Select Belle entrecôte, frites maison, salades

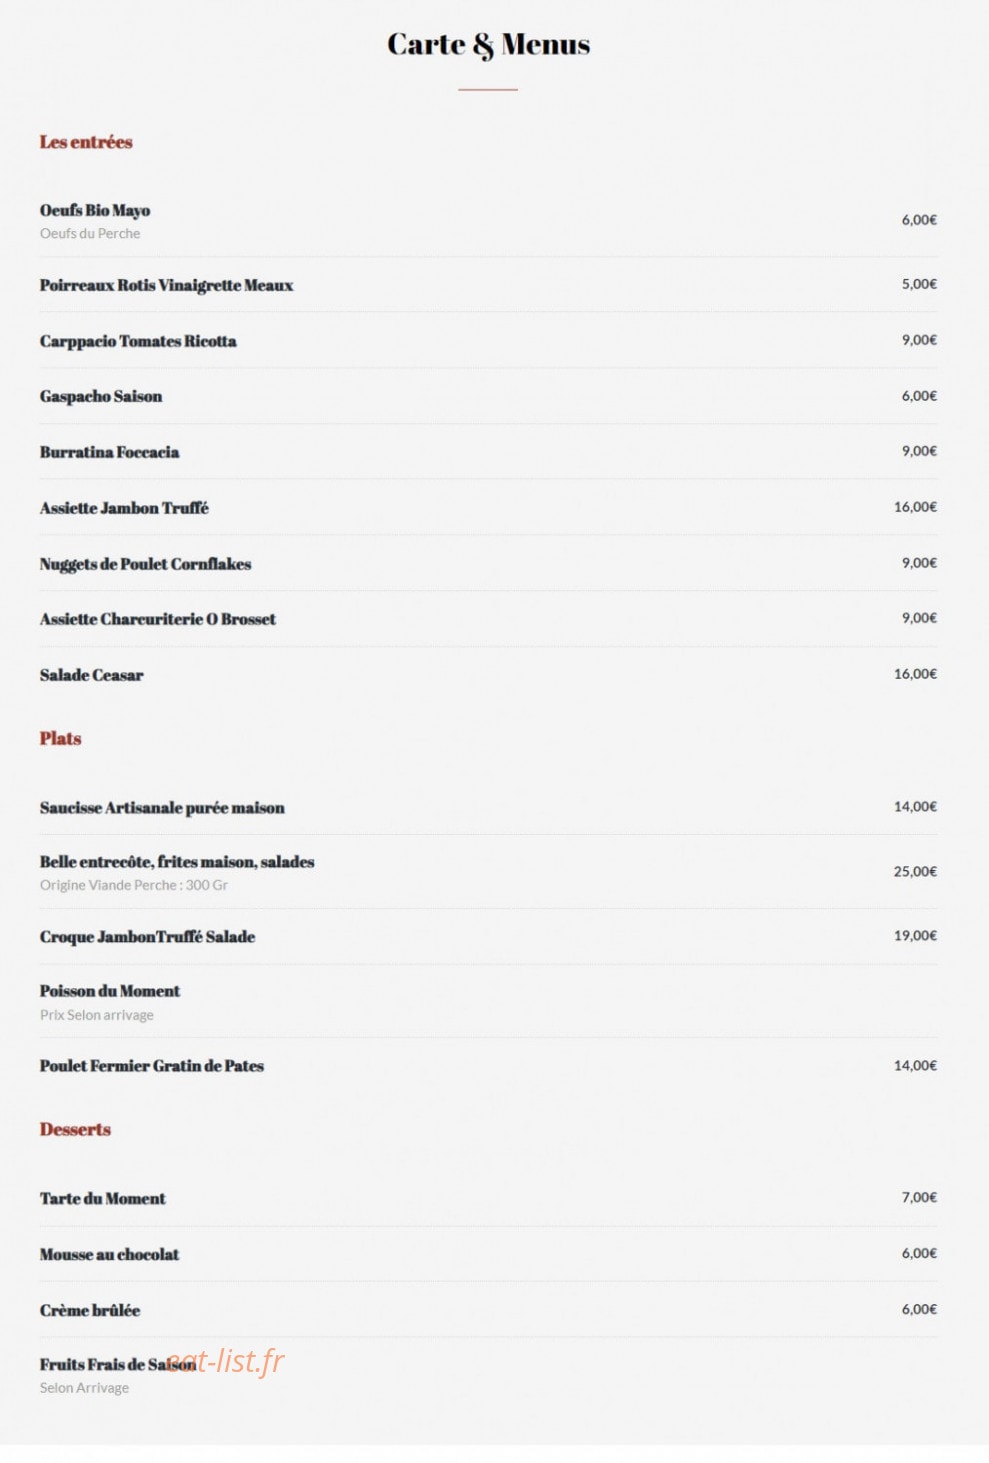tap(177, 862)
